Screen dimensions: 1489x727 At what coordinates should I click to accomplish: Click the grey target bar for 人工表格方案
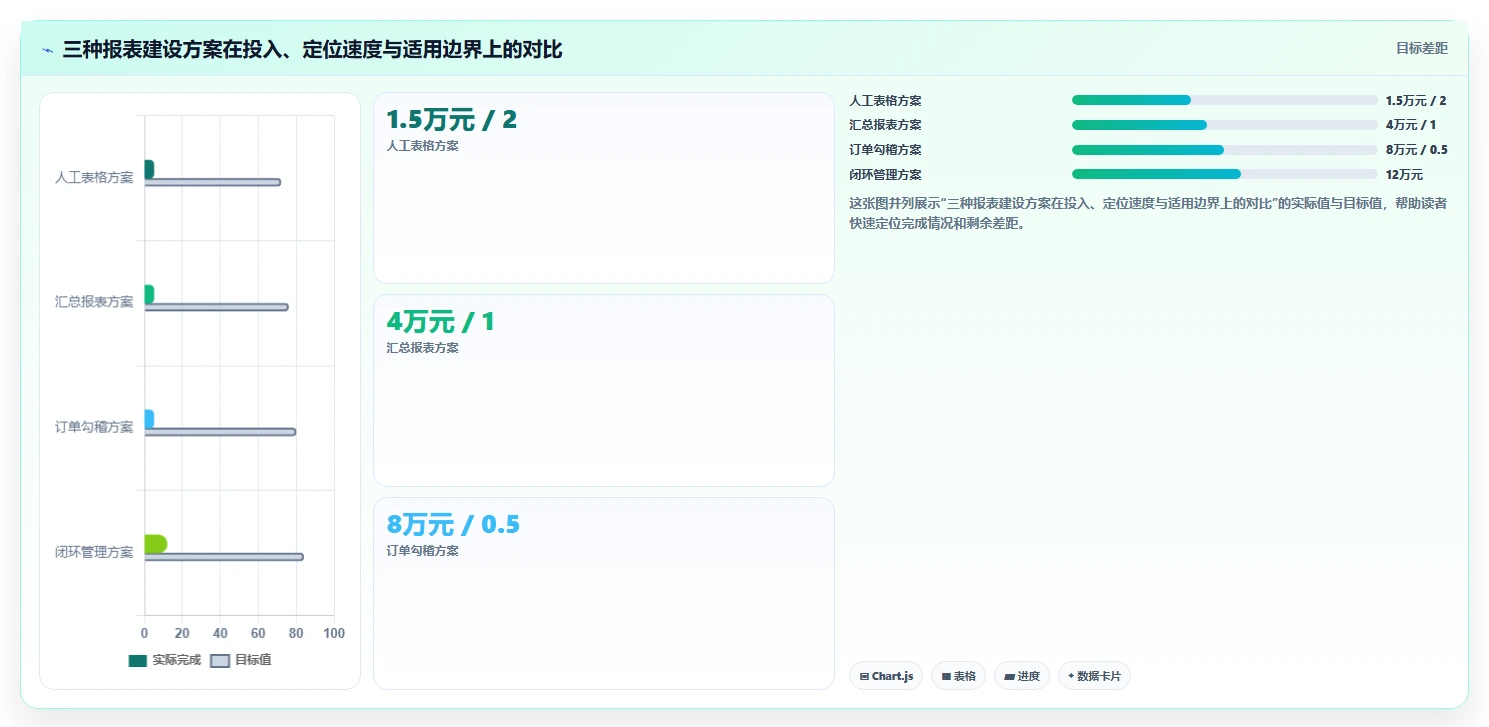point(212,182)
